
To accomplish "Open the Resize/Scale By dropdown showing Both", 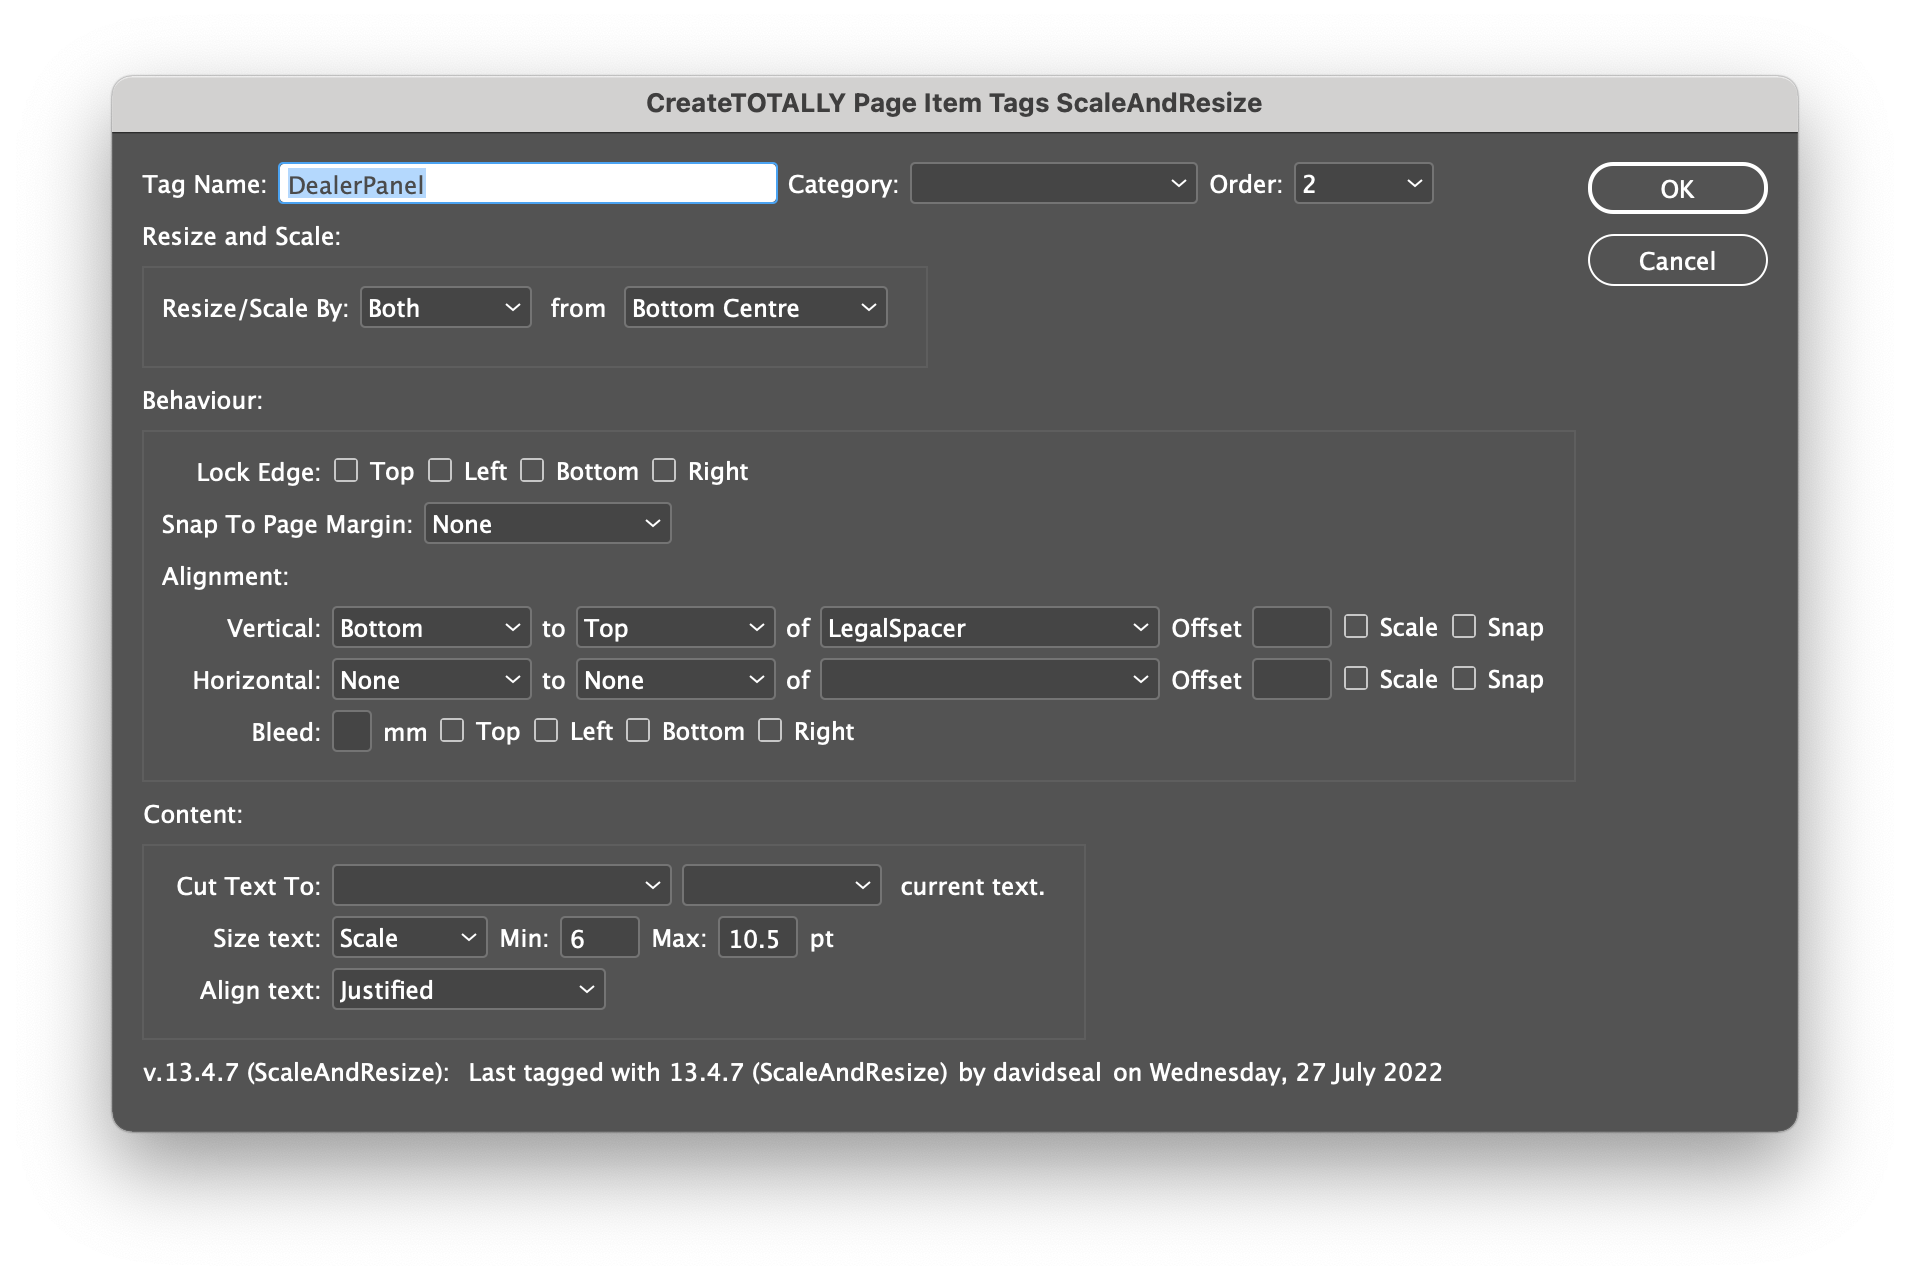I will pos(445,307).
